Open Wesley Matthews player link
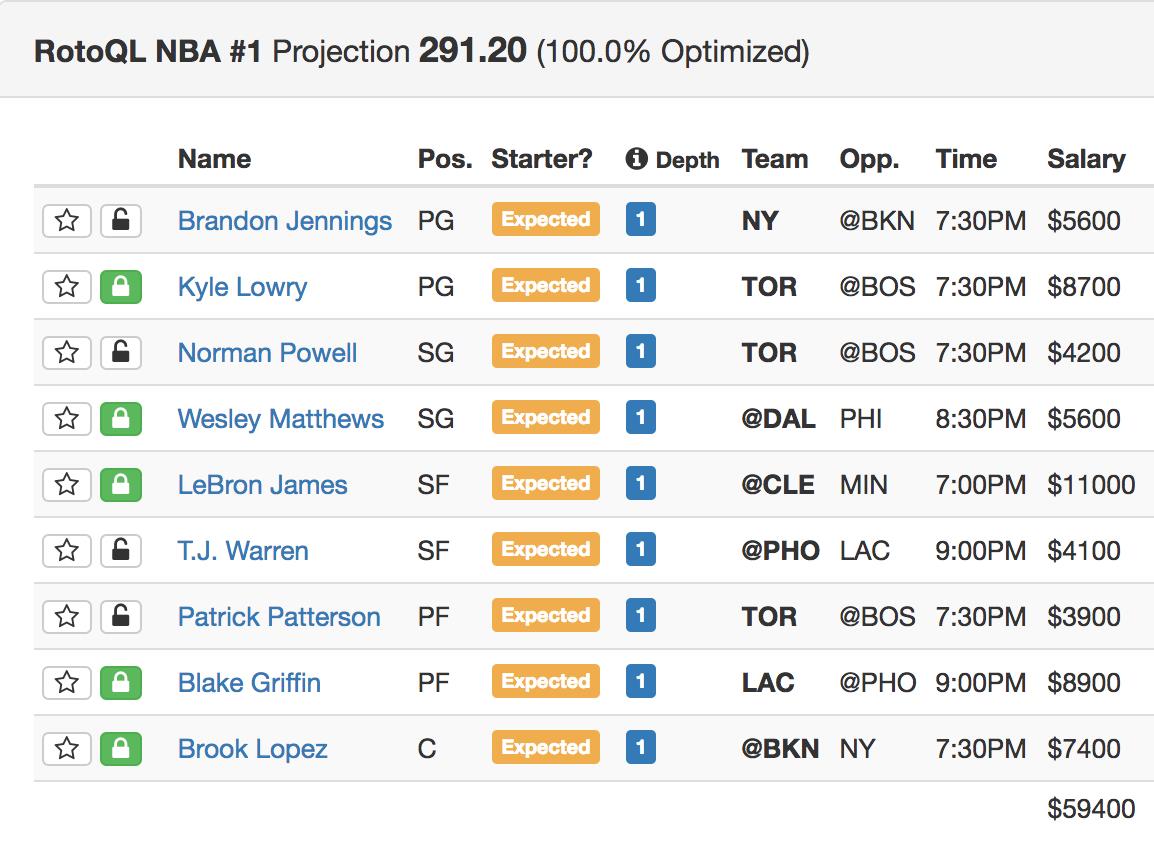The width and height of the screenshot is (1154, 854). [280, 419]
